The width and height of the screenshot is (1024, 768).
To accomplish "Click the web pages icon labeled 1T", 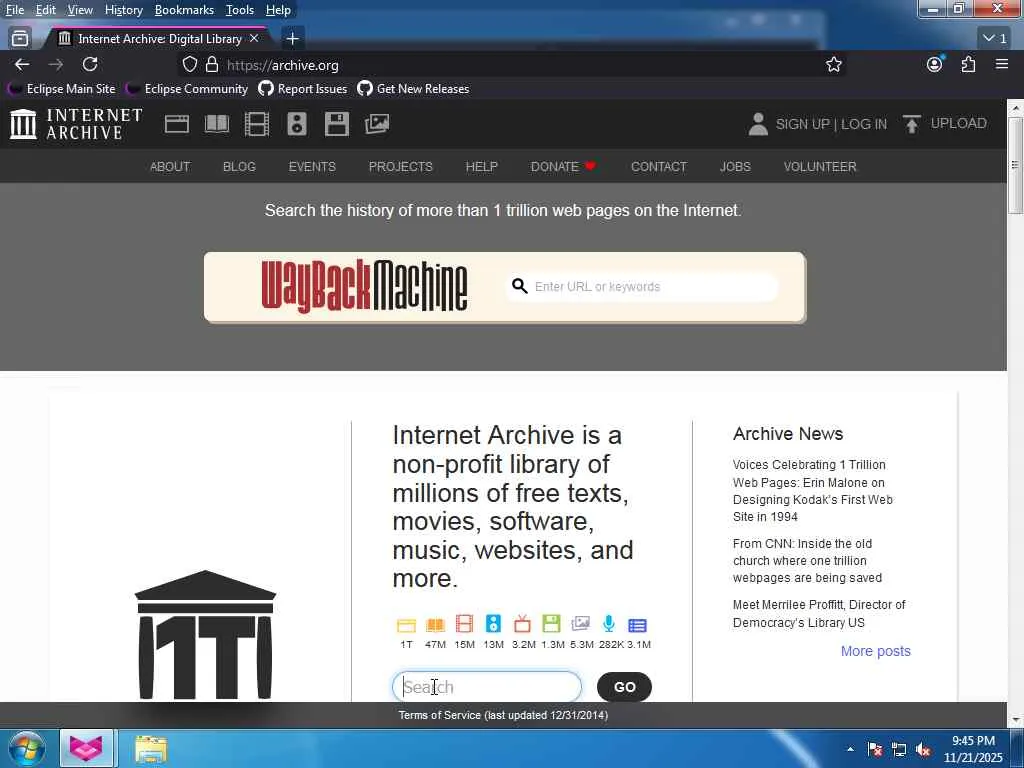I will click(x=406, y=625).
